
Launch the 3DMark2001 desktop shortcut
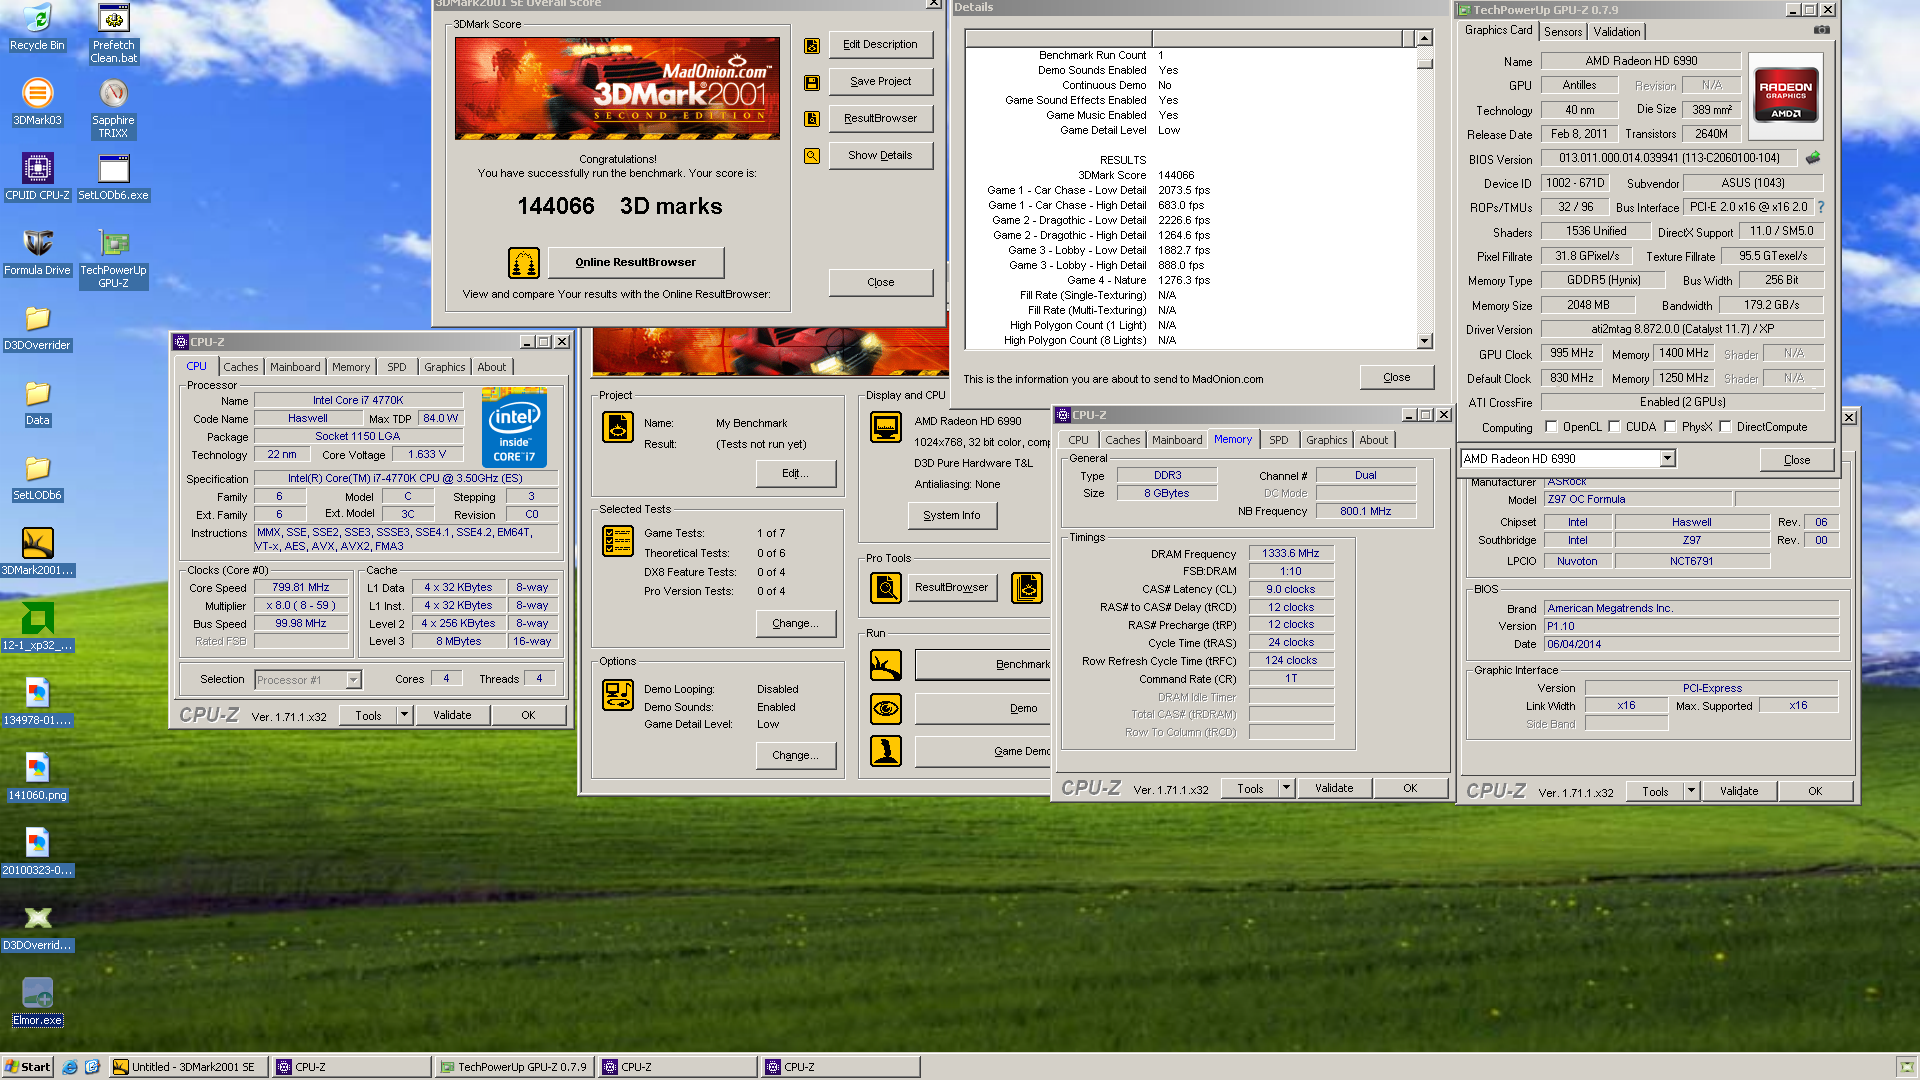tap(37, 552)
